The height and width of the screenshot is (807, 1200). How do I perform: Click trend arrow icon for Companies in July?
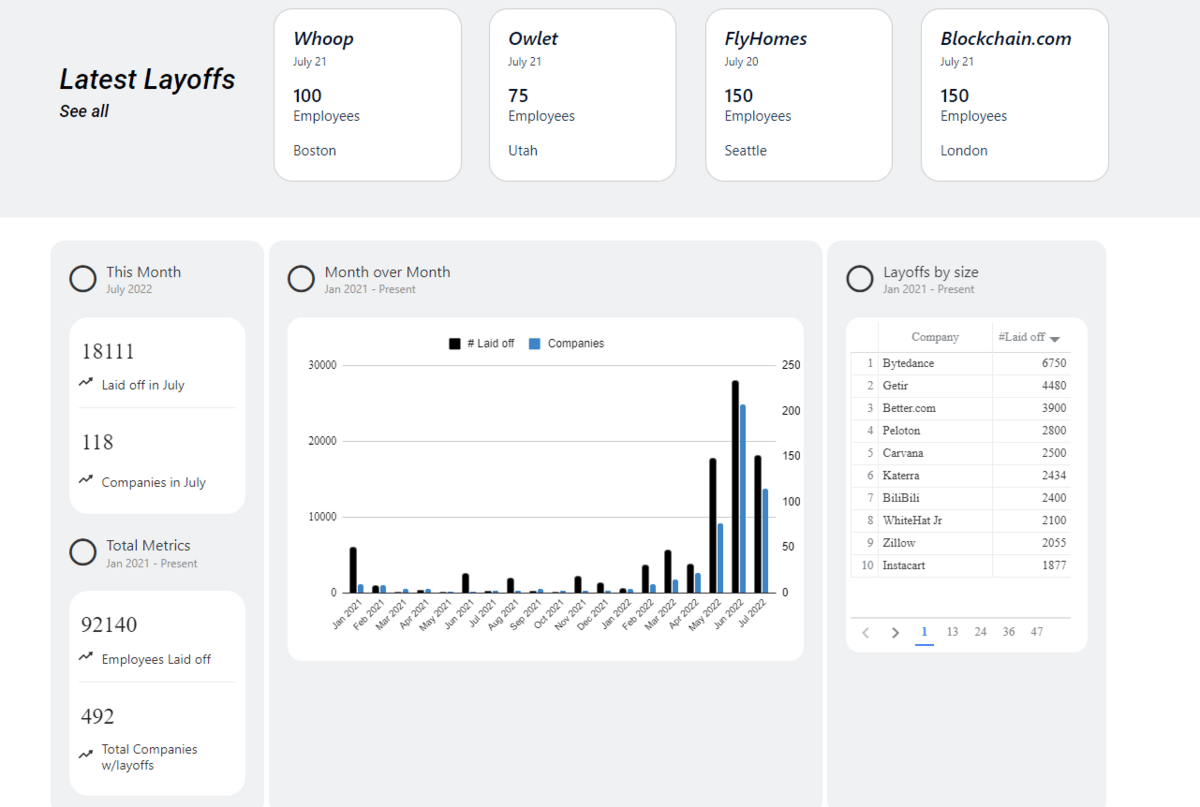pos(86,480)
